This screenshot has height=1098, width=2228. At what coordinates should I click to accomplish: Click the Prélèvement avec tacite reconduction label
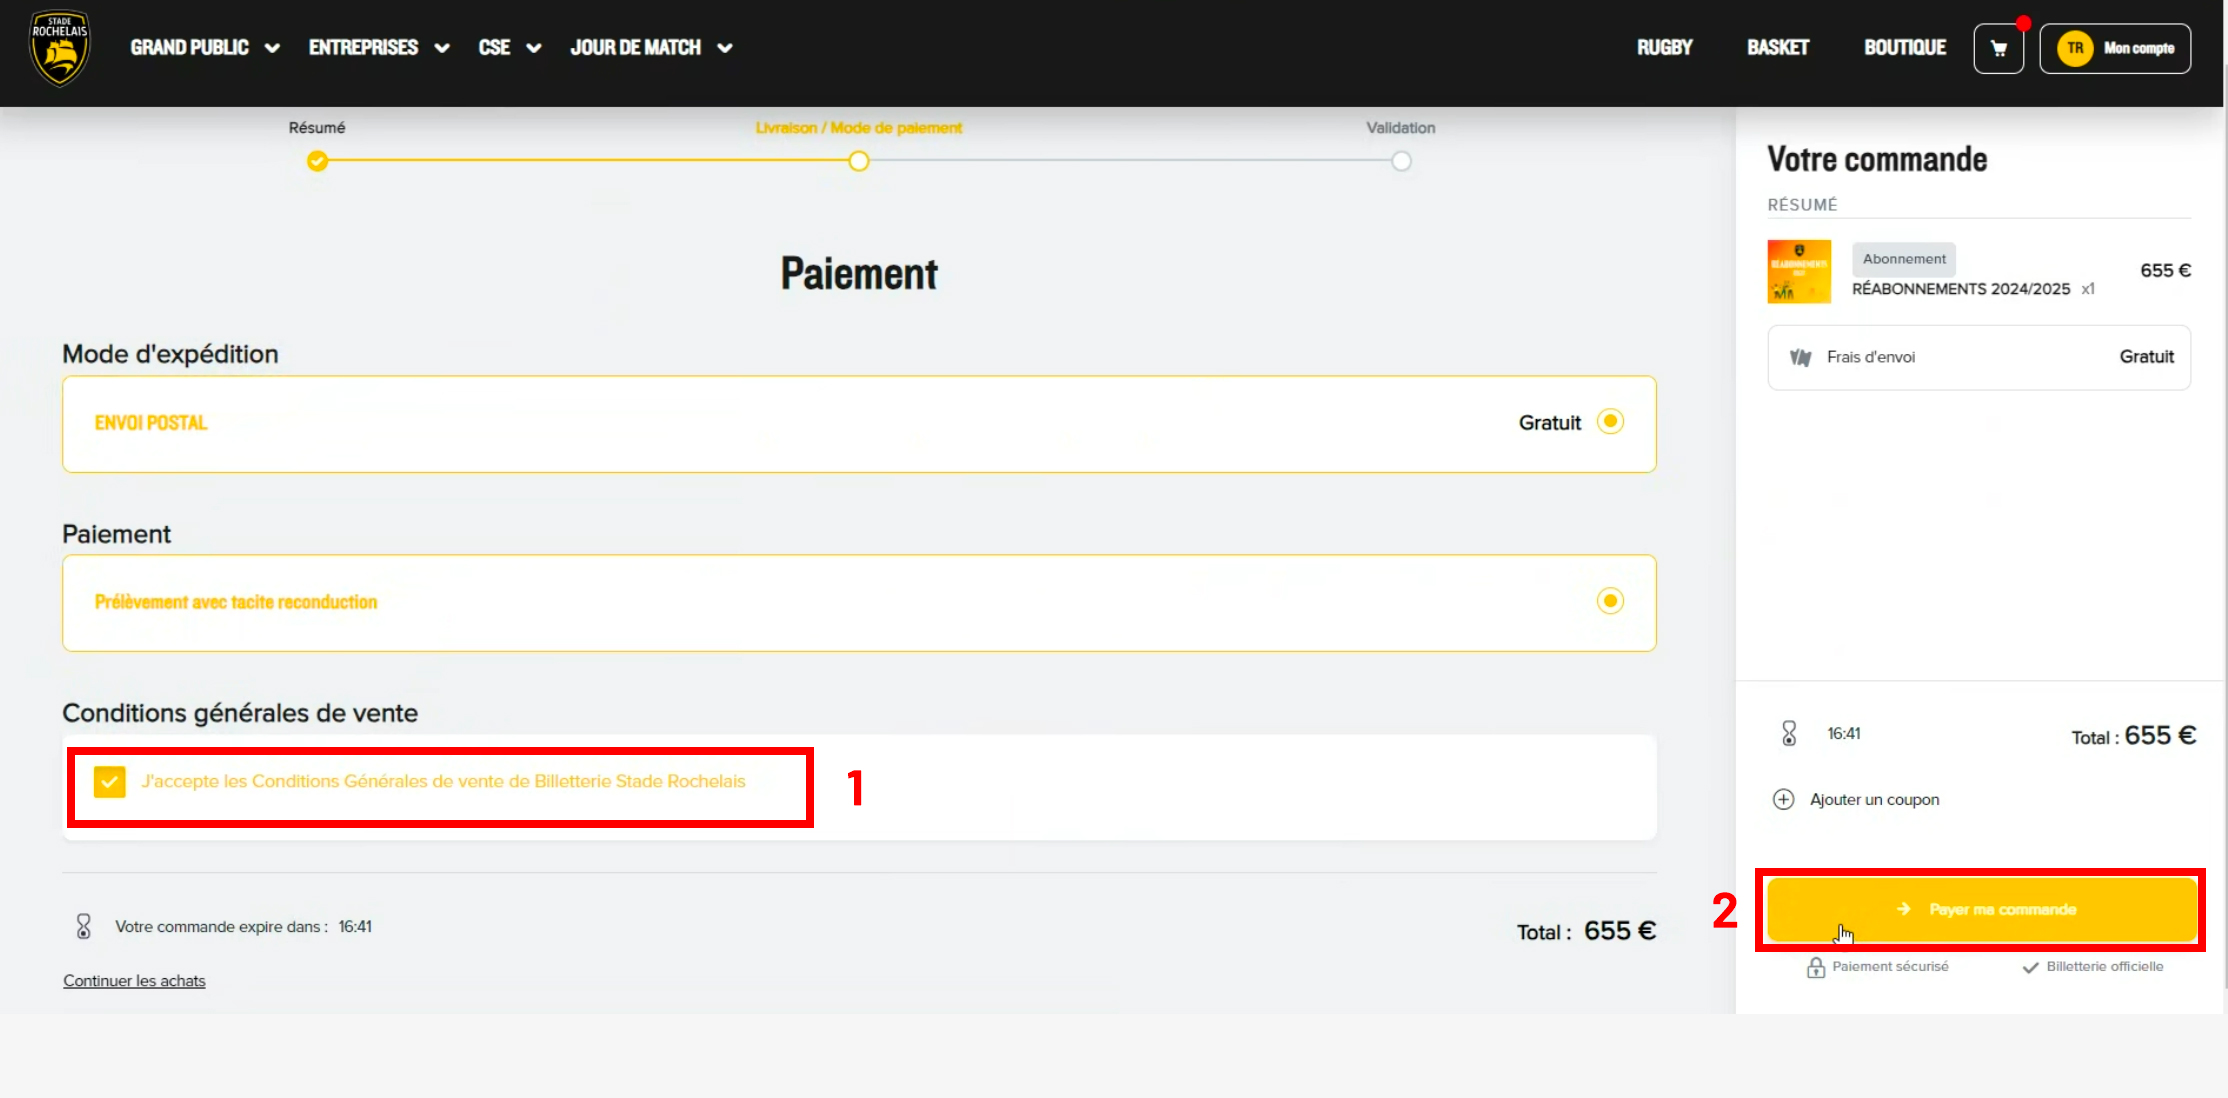pyautogui.click(x=236, y=602)
